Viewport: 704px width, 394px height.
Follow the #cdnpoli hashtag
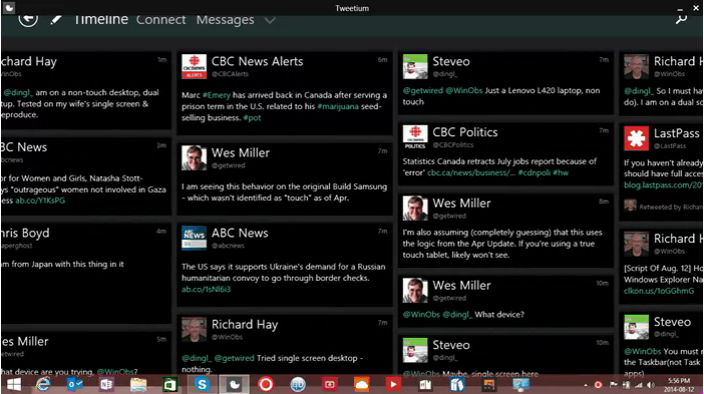pos(534,173)
